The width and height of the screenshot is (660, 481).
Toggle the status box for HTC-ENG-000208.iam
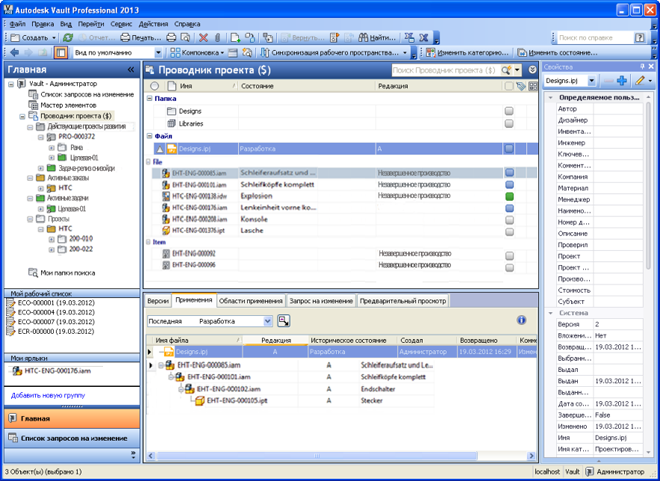pos(509,220)
